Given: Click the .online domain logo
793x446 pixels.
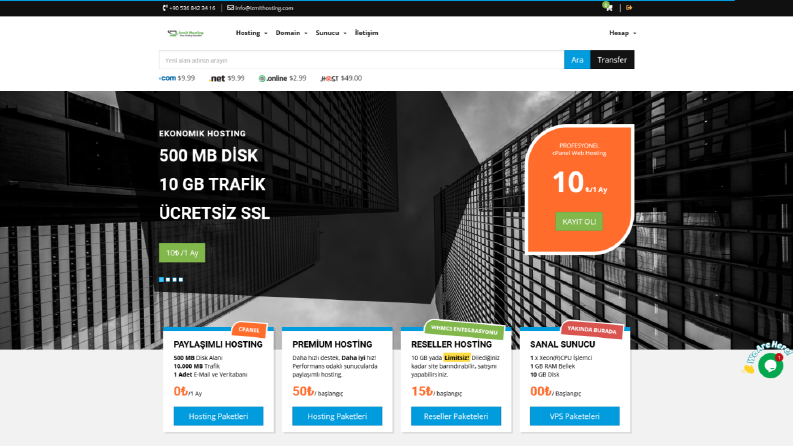Looking at the screenshot, I should 273,78.
